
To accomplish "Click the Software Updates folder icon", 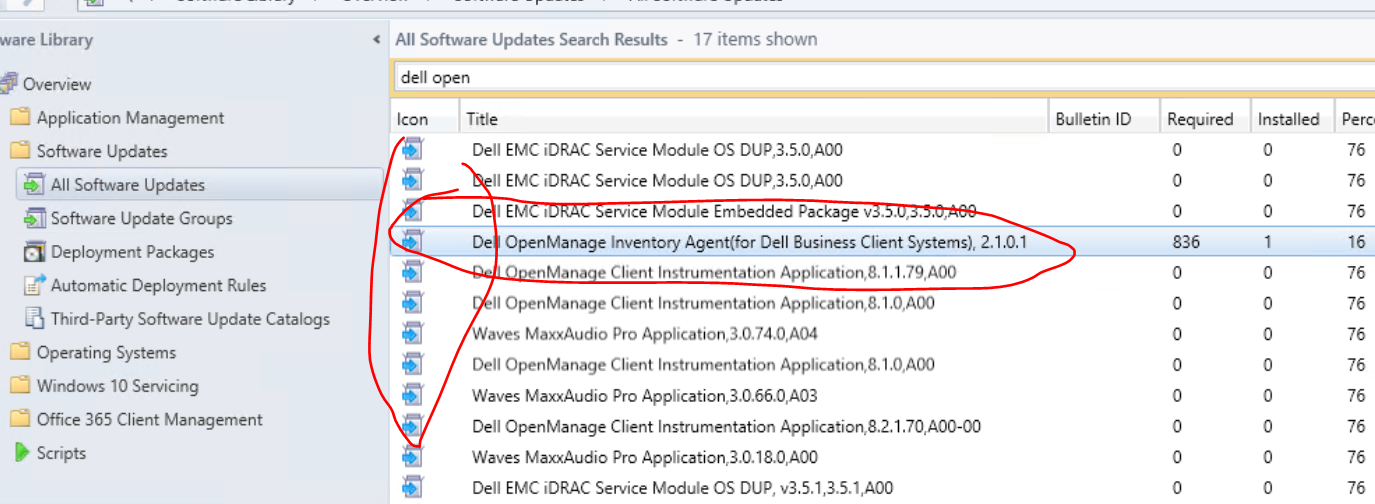I will 20,151.
